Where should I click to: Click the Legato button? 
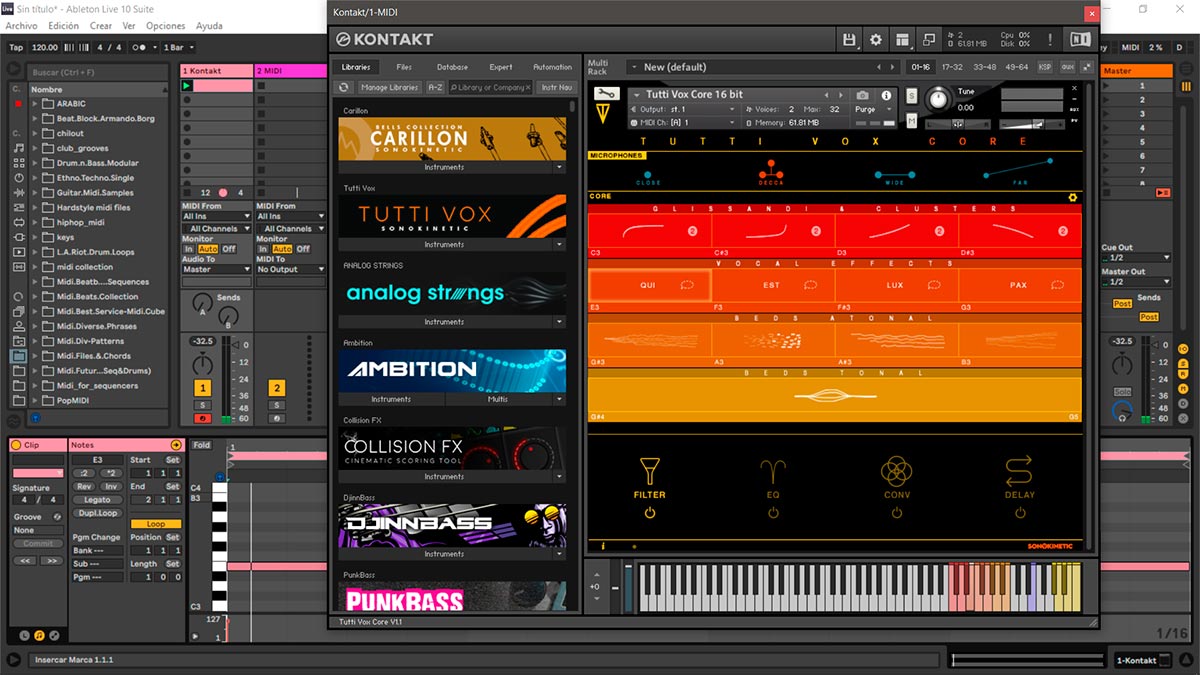pyautogui.click(x=97, y=499)
